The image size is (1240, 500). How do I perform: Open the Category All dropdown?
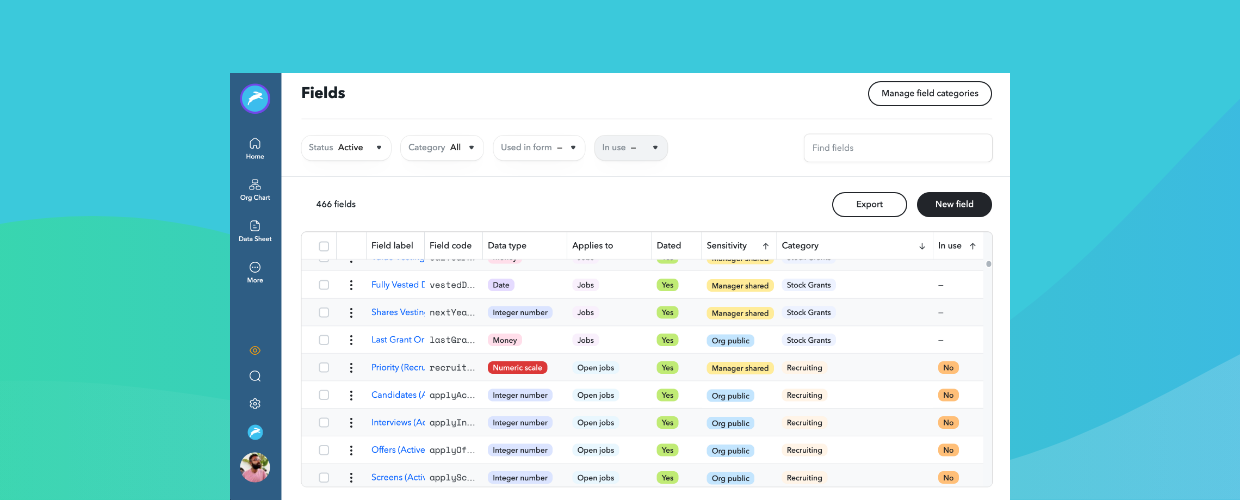point(442,148)
